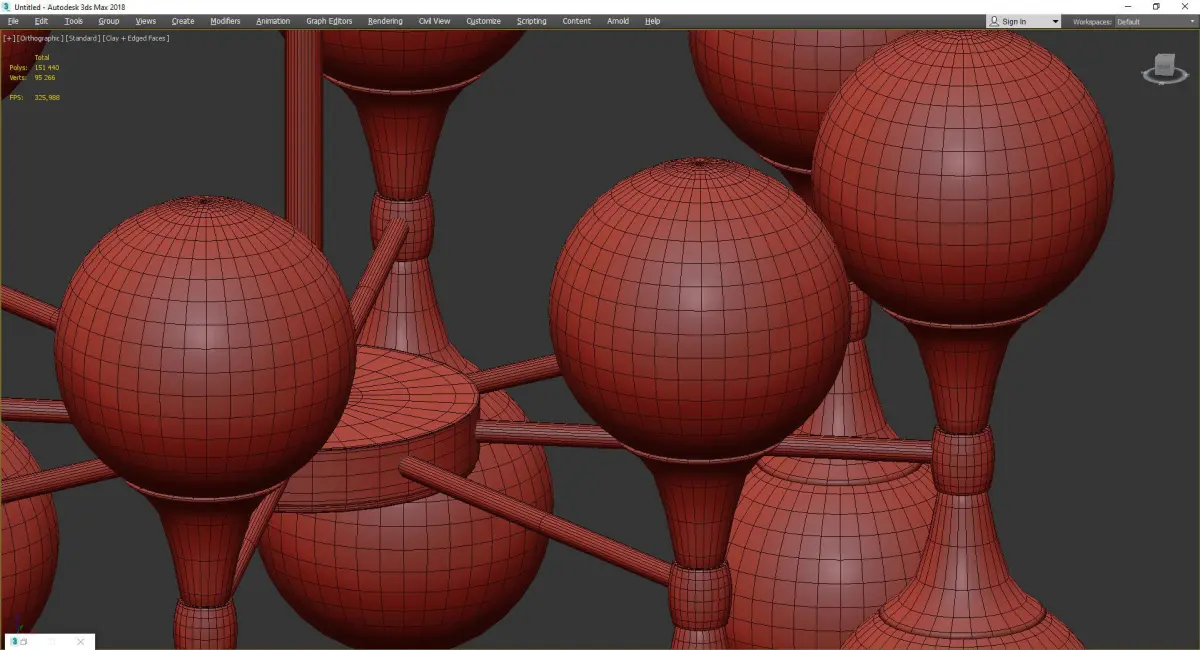Screen dimensions: 1200x650
Task: Click the FPS statistic text
Action: 34,97
